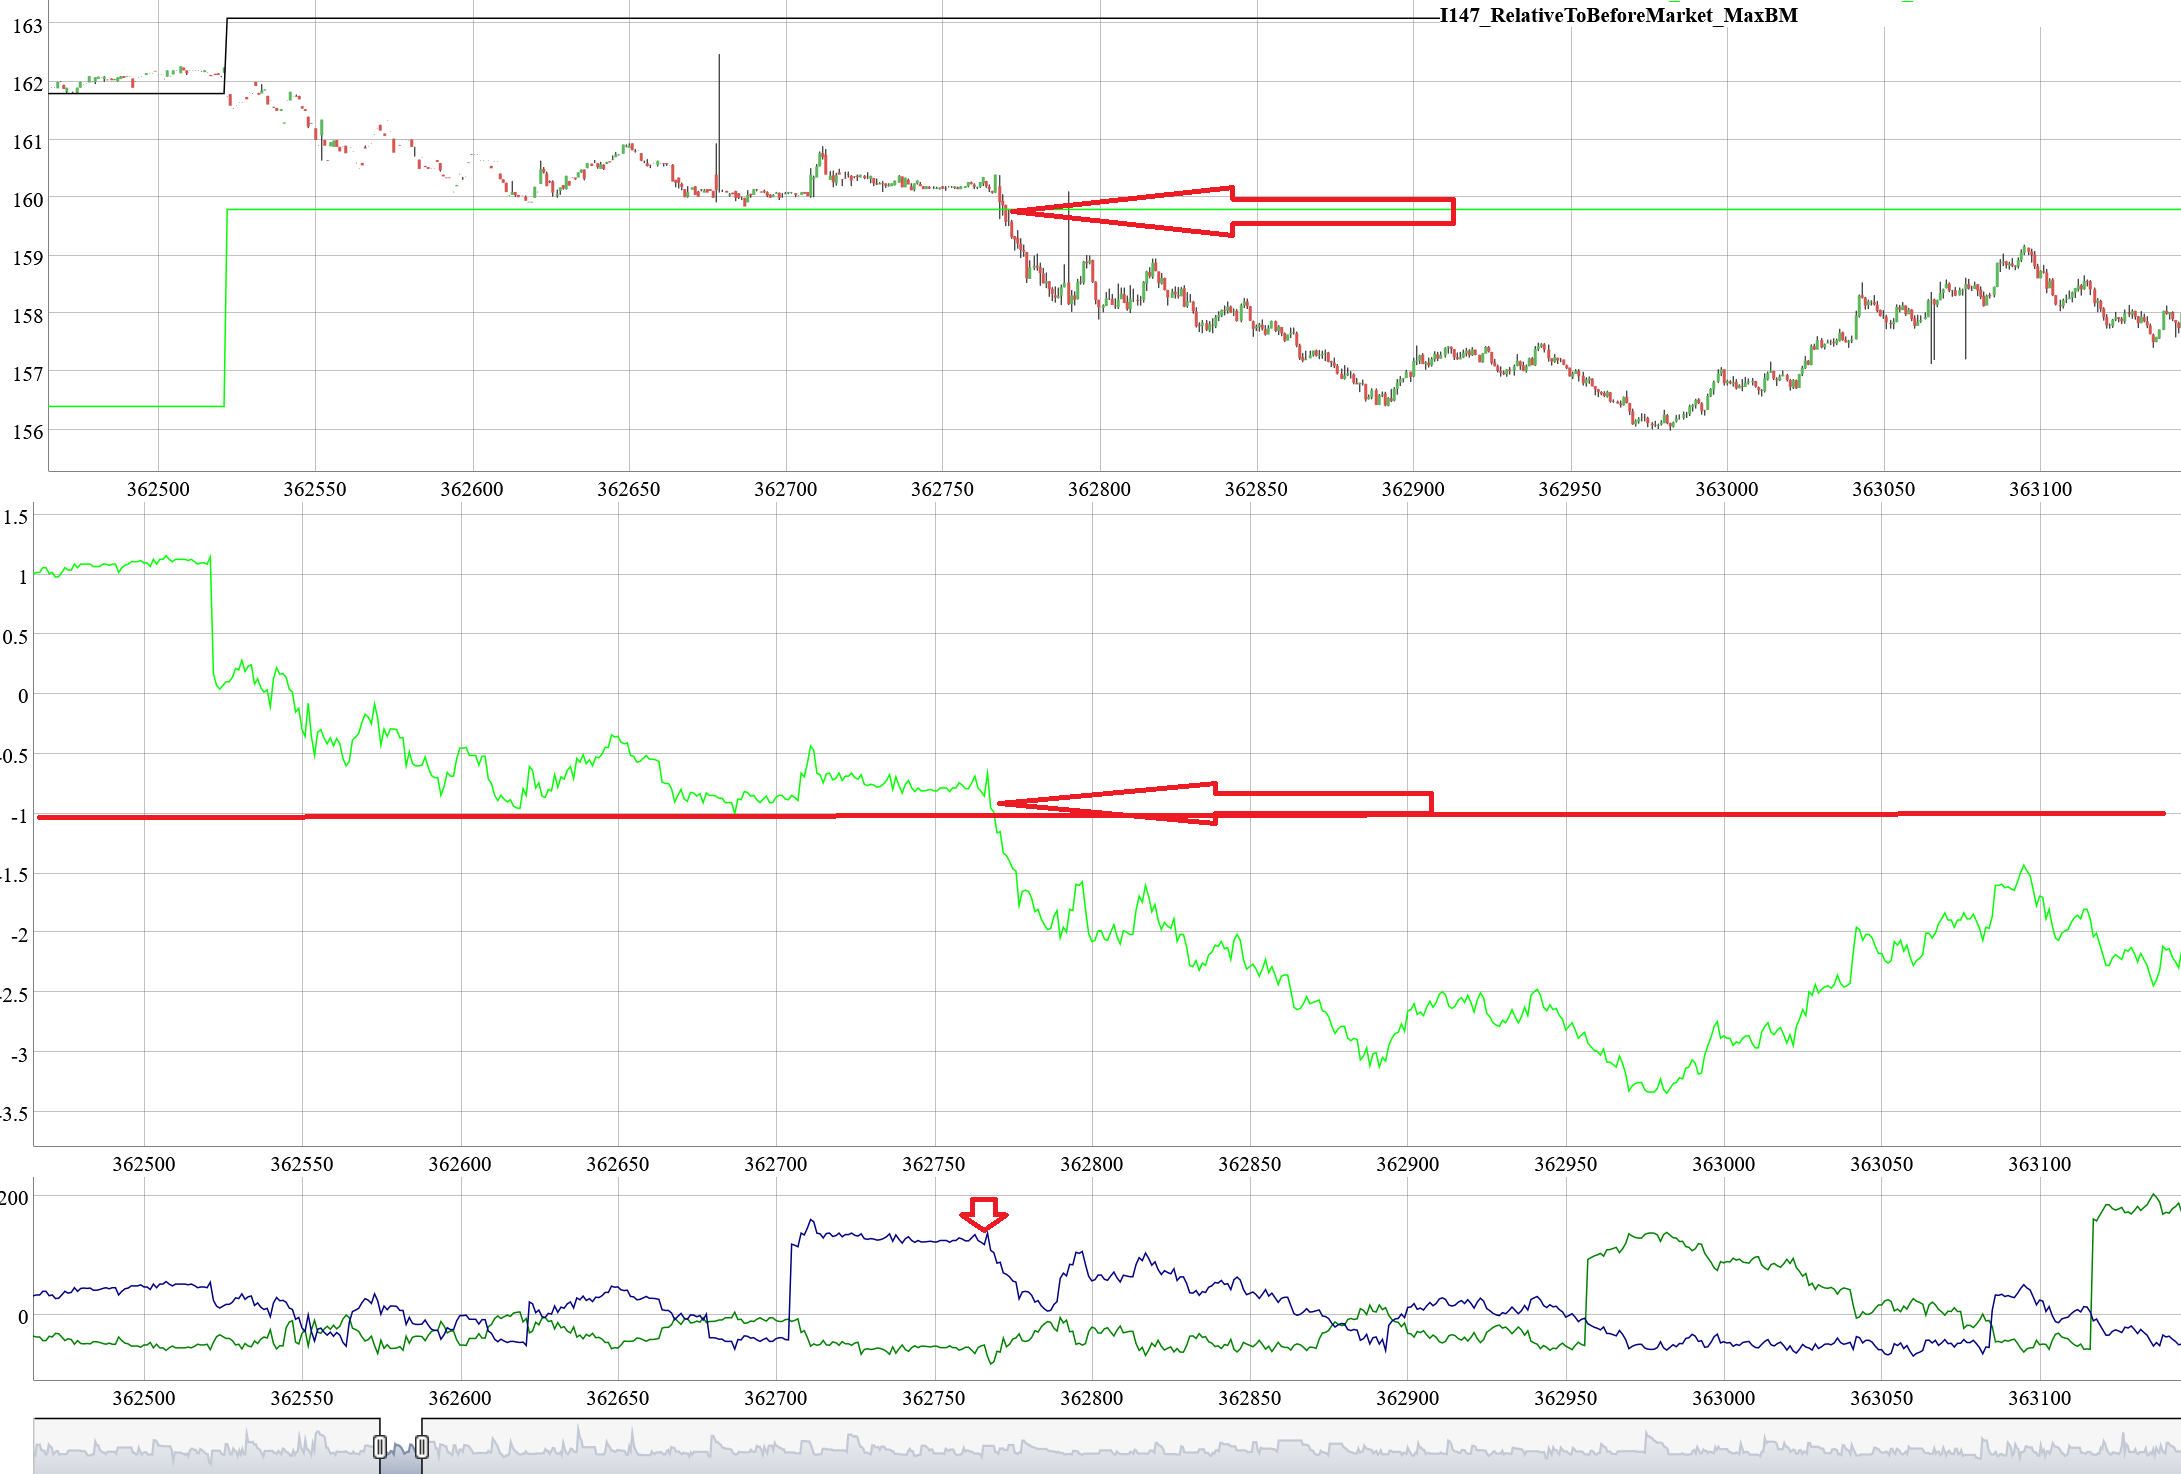Image resolution: width=2181 pixels, height=1474 pixels.
Task: Click the 1.5 axis label on indicator chart
Action: point(15,517)
